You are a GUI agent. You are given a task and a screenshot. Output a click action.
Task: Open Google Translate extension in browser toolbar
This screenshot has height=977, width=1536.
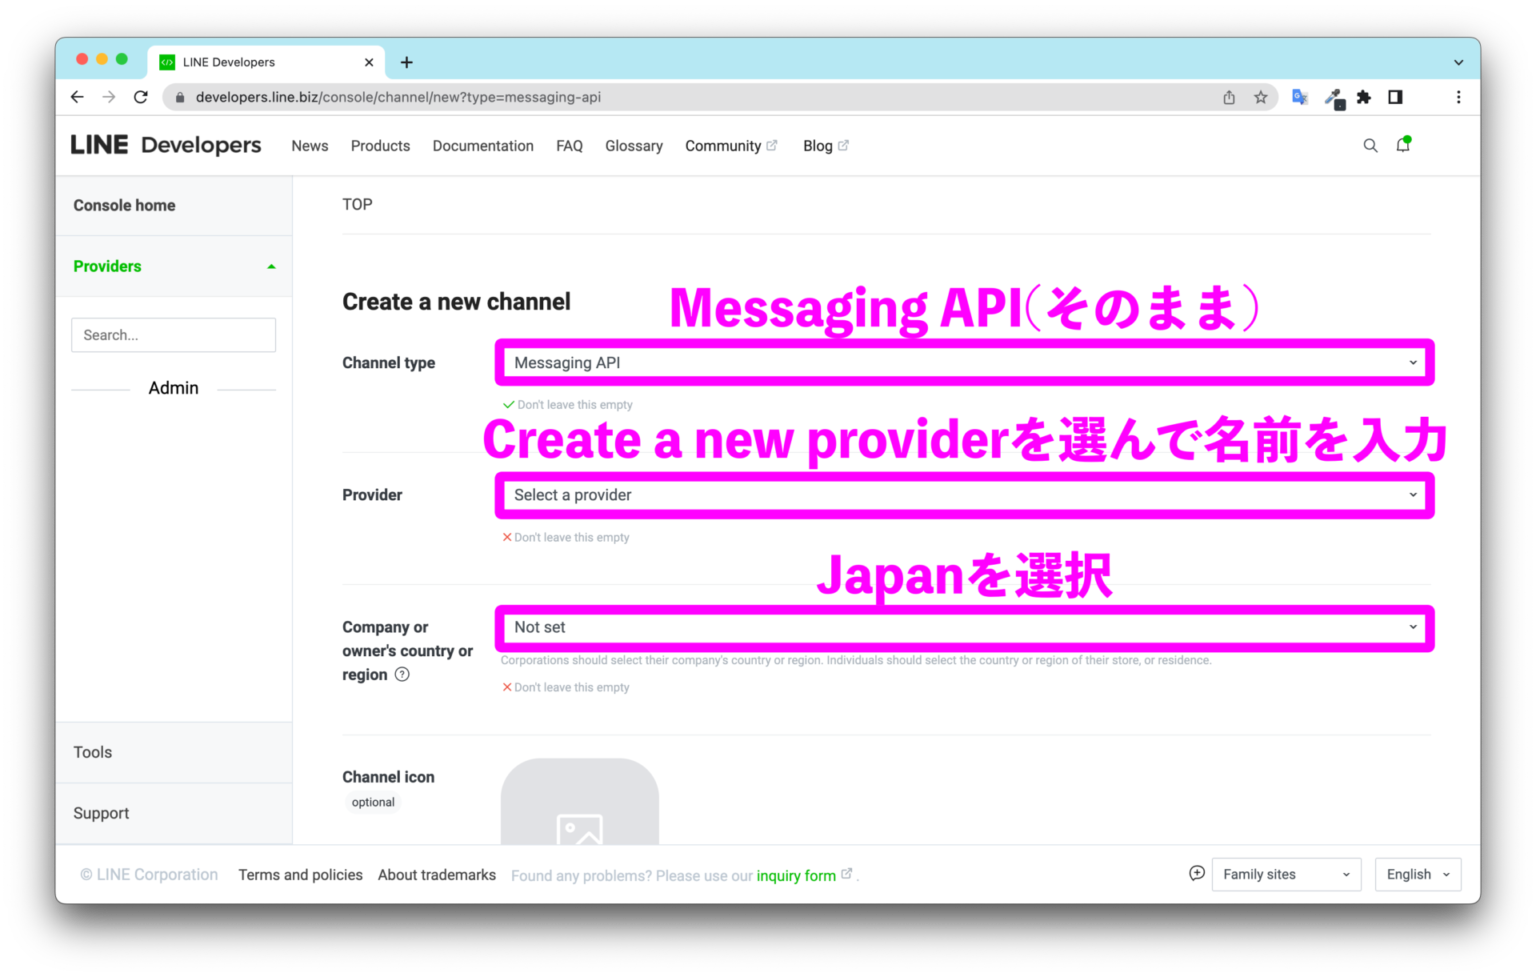(x=1299, y=97)
